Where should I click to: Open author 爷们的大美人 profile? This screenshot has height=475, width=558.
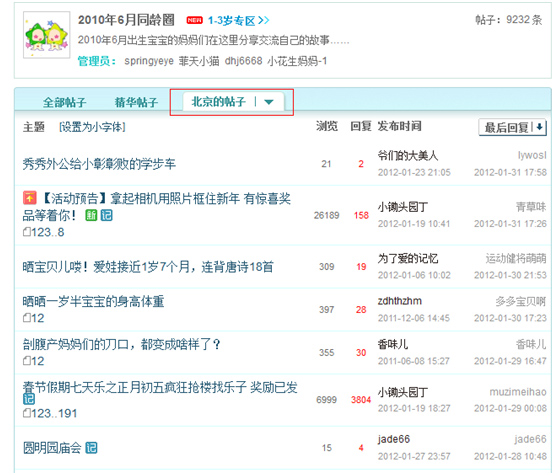coord(408,155)
